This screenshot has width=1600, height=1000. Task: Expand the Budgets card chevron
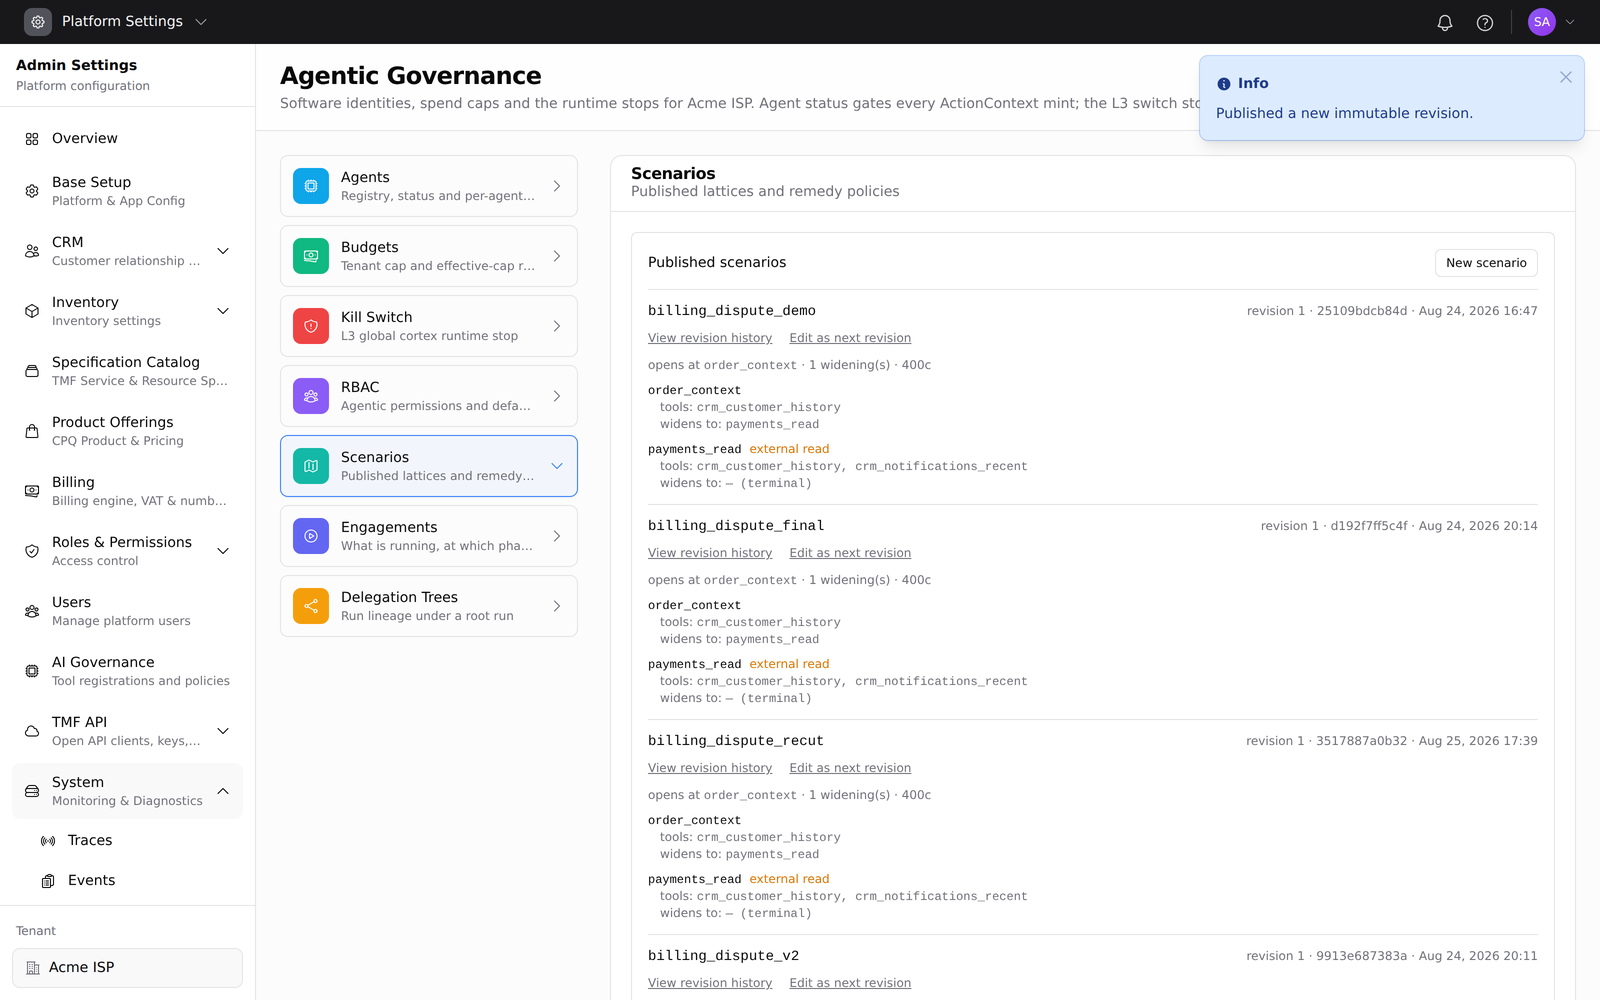click(x=557, y=256)
